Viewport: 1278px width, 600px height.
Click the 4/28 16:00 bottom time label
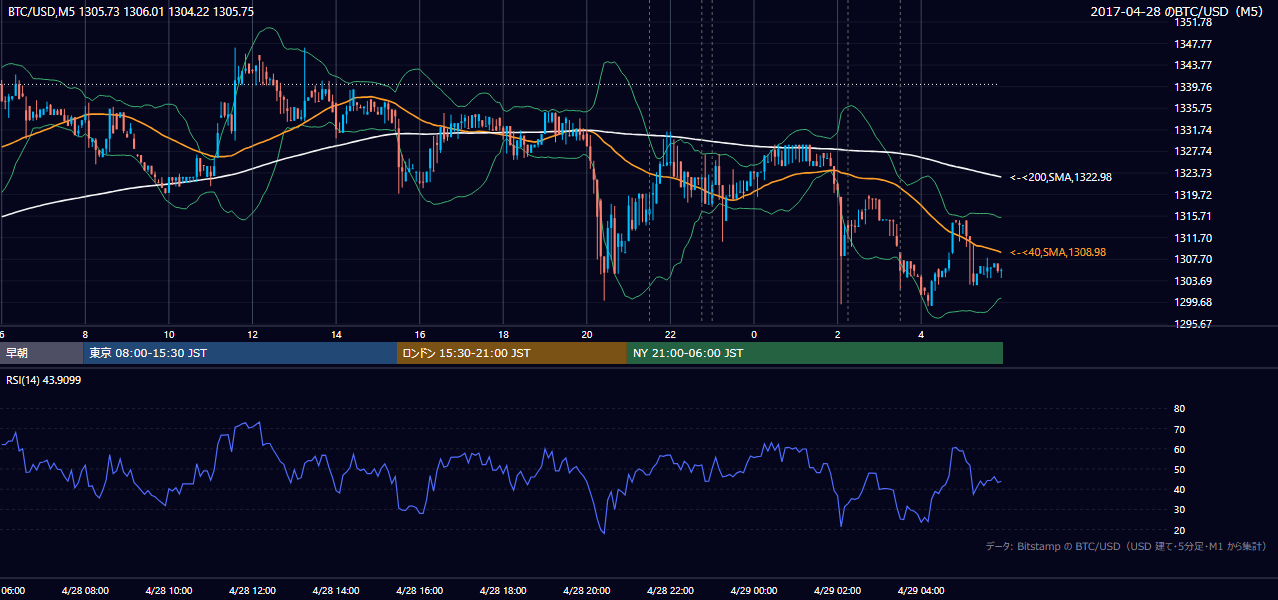(x=420, y=591)
